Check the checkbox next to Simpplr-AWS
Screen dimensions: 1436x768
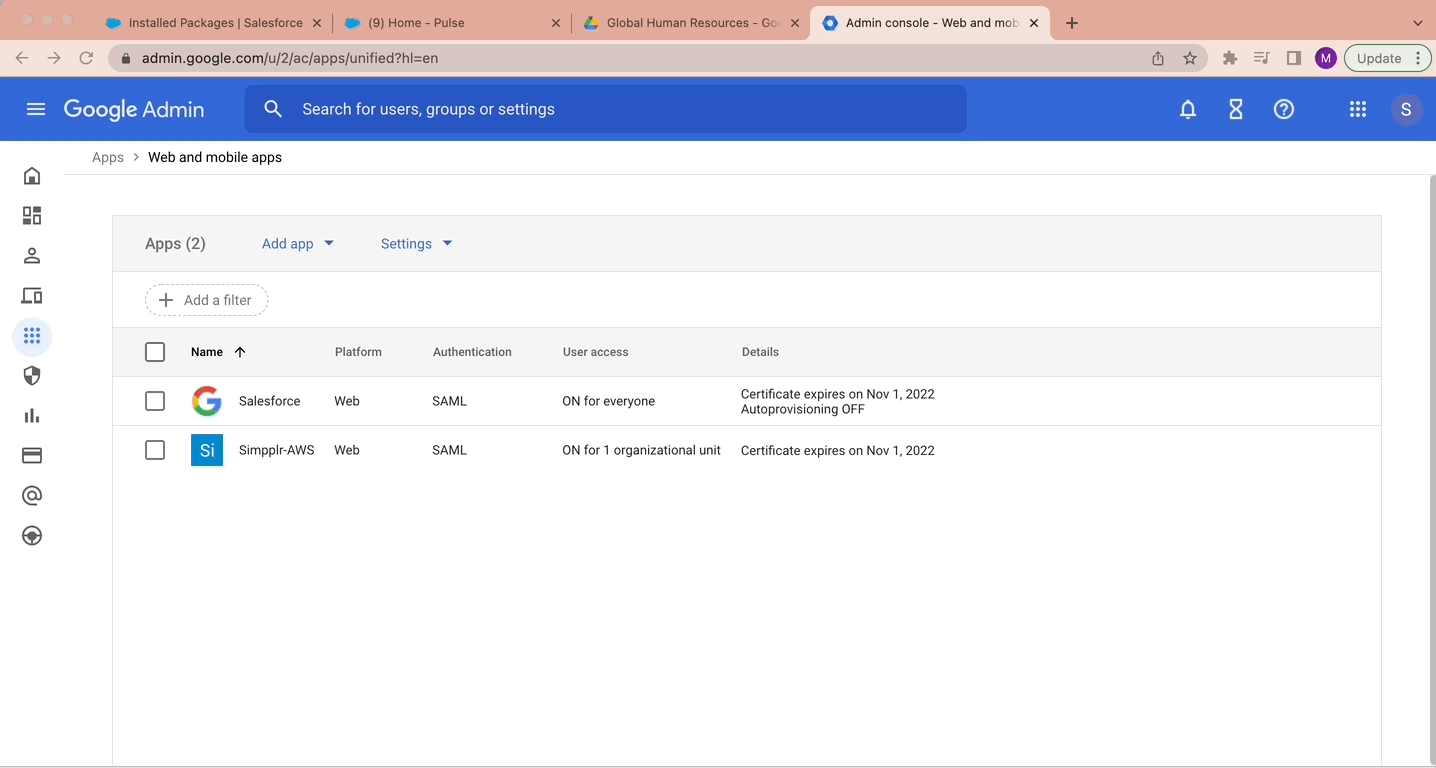155,450
